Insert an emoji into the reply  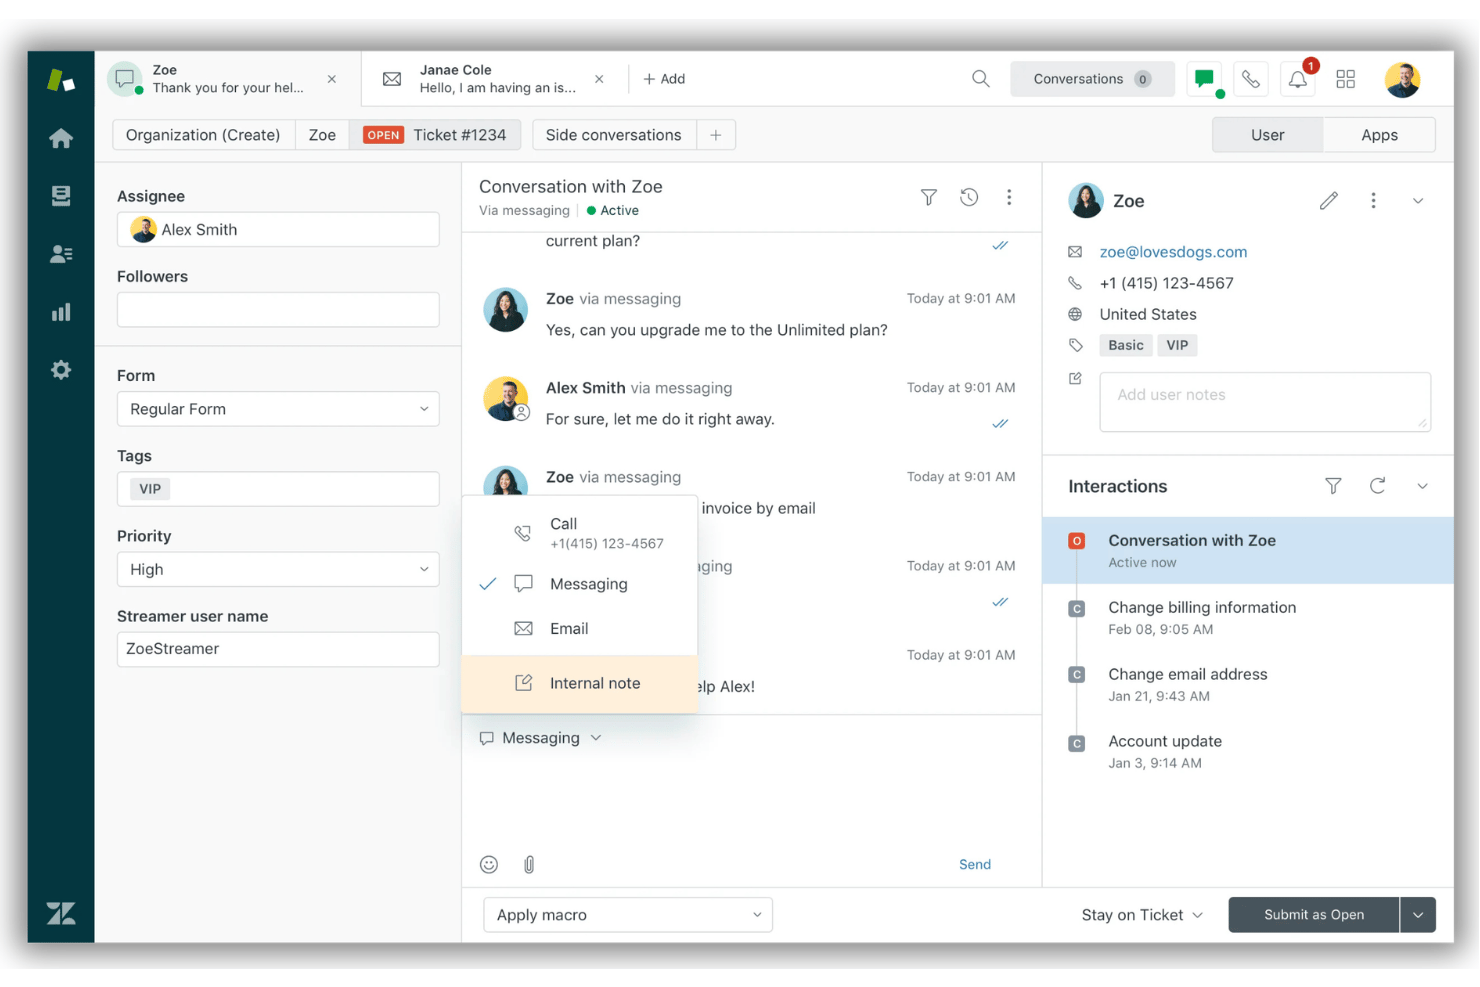click(x=489, y=865)
